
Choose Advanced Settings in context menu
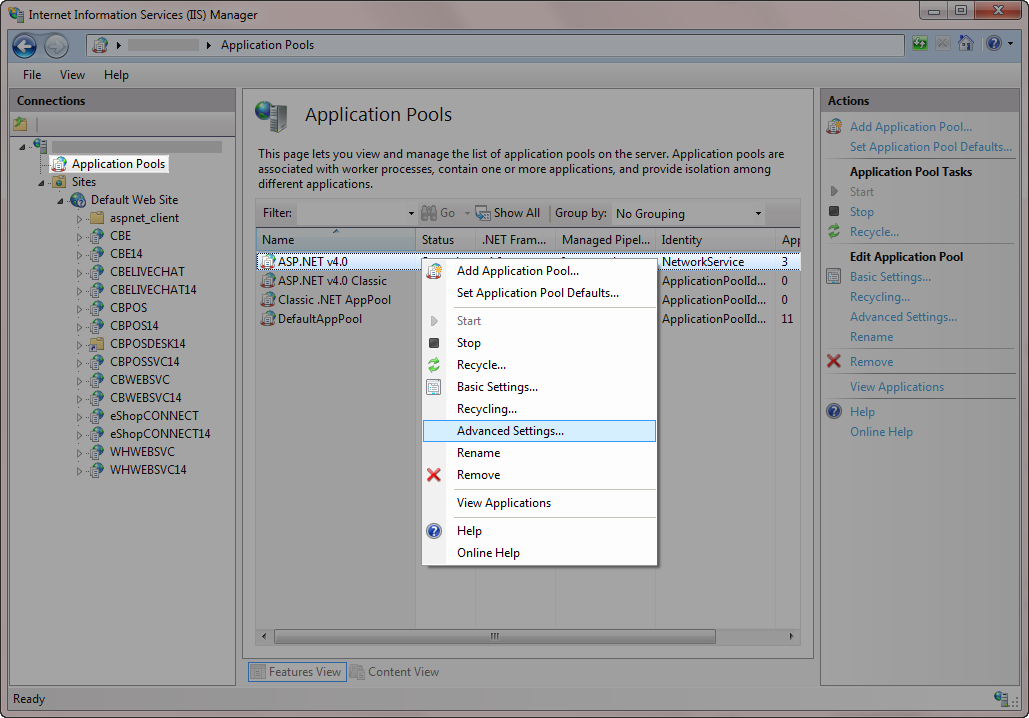[510, 431]
